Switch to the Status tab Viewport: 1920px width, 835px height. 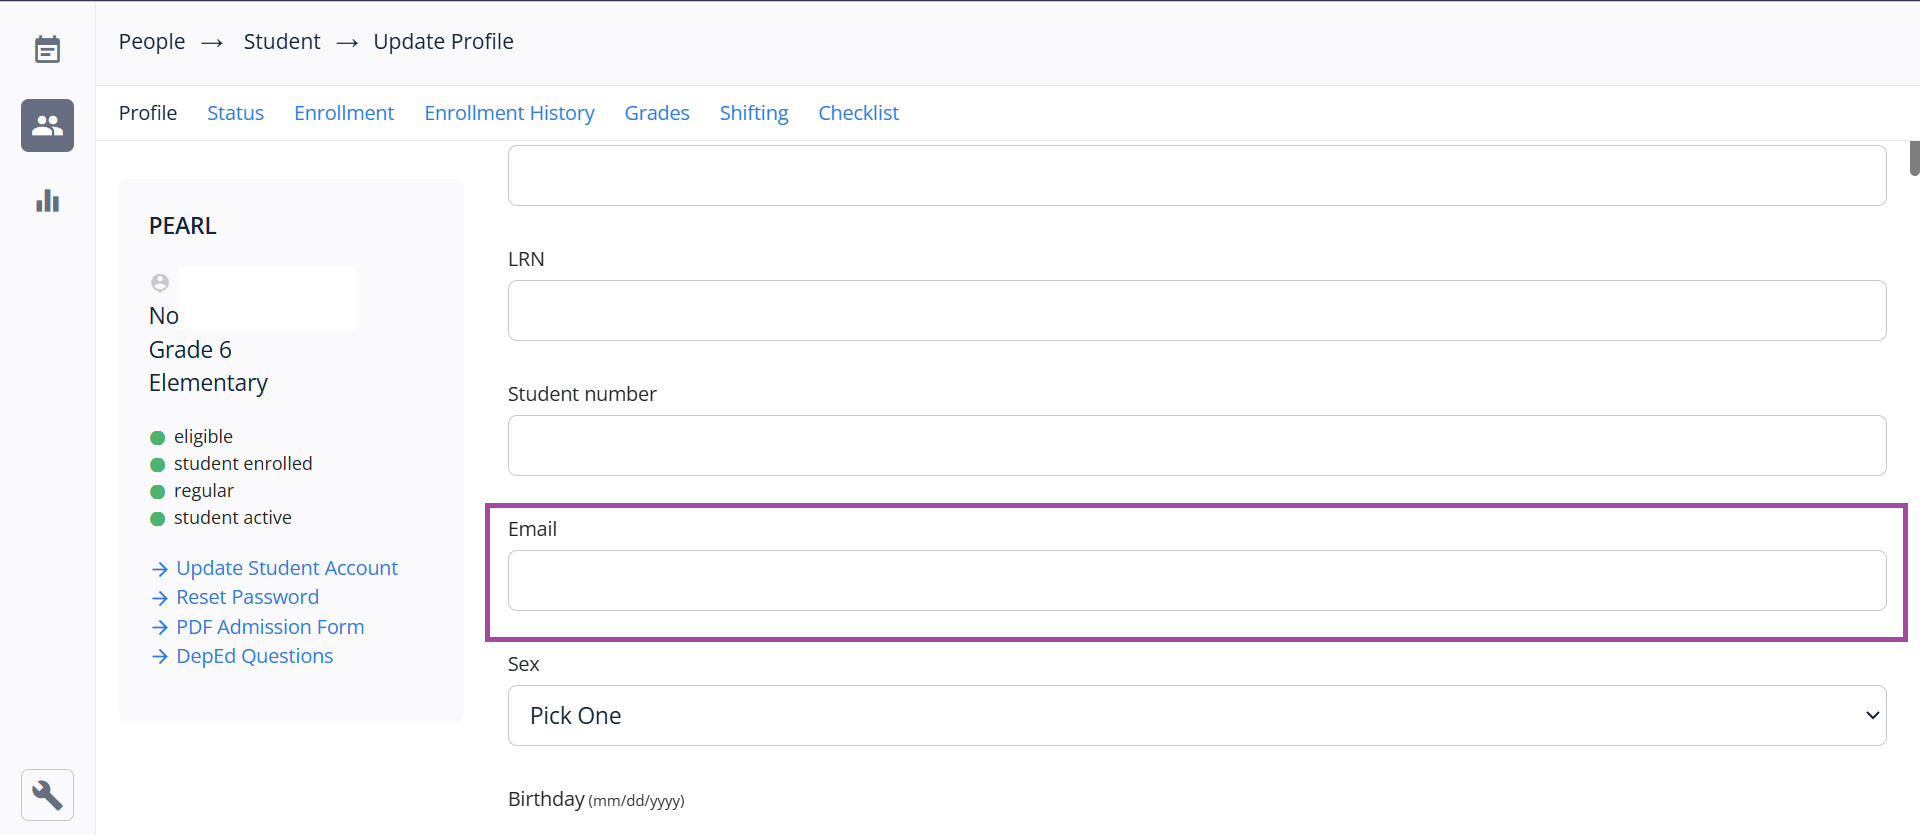[x=235, y=113]
